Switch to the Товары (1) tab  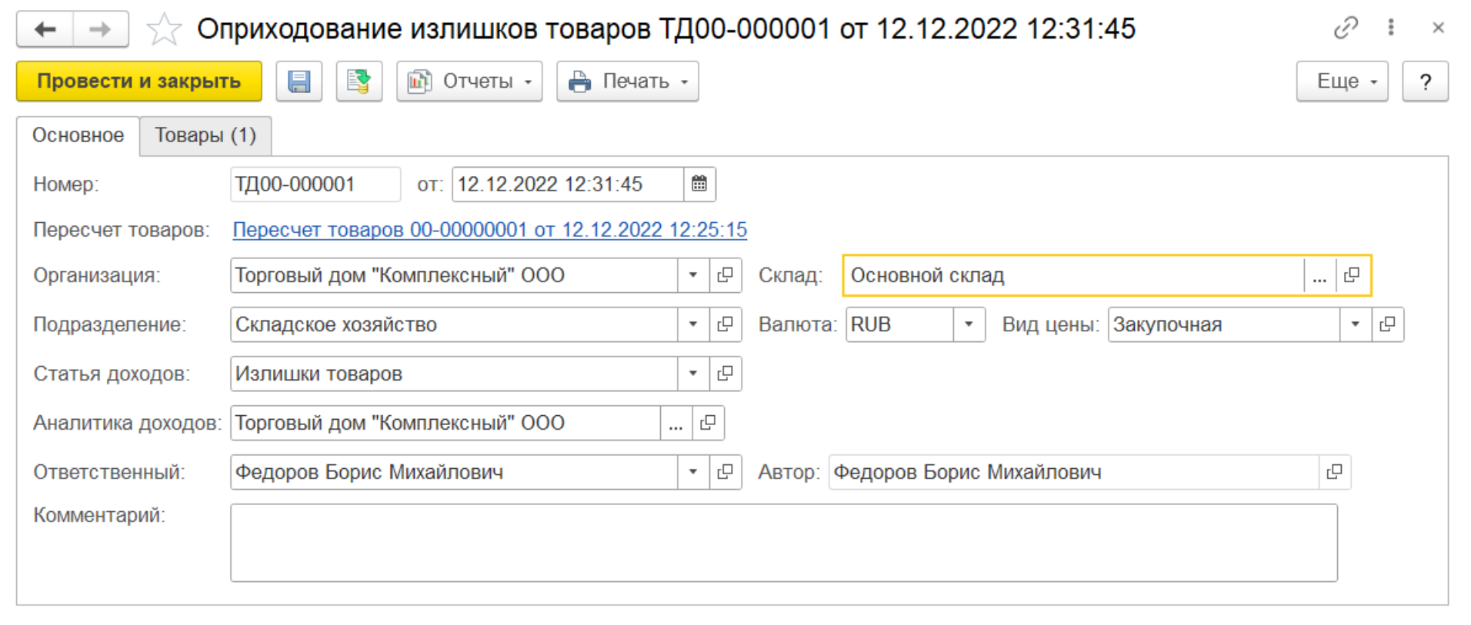(205, 136)
